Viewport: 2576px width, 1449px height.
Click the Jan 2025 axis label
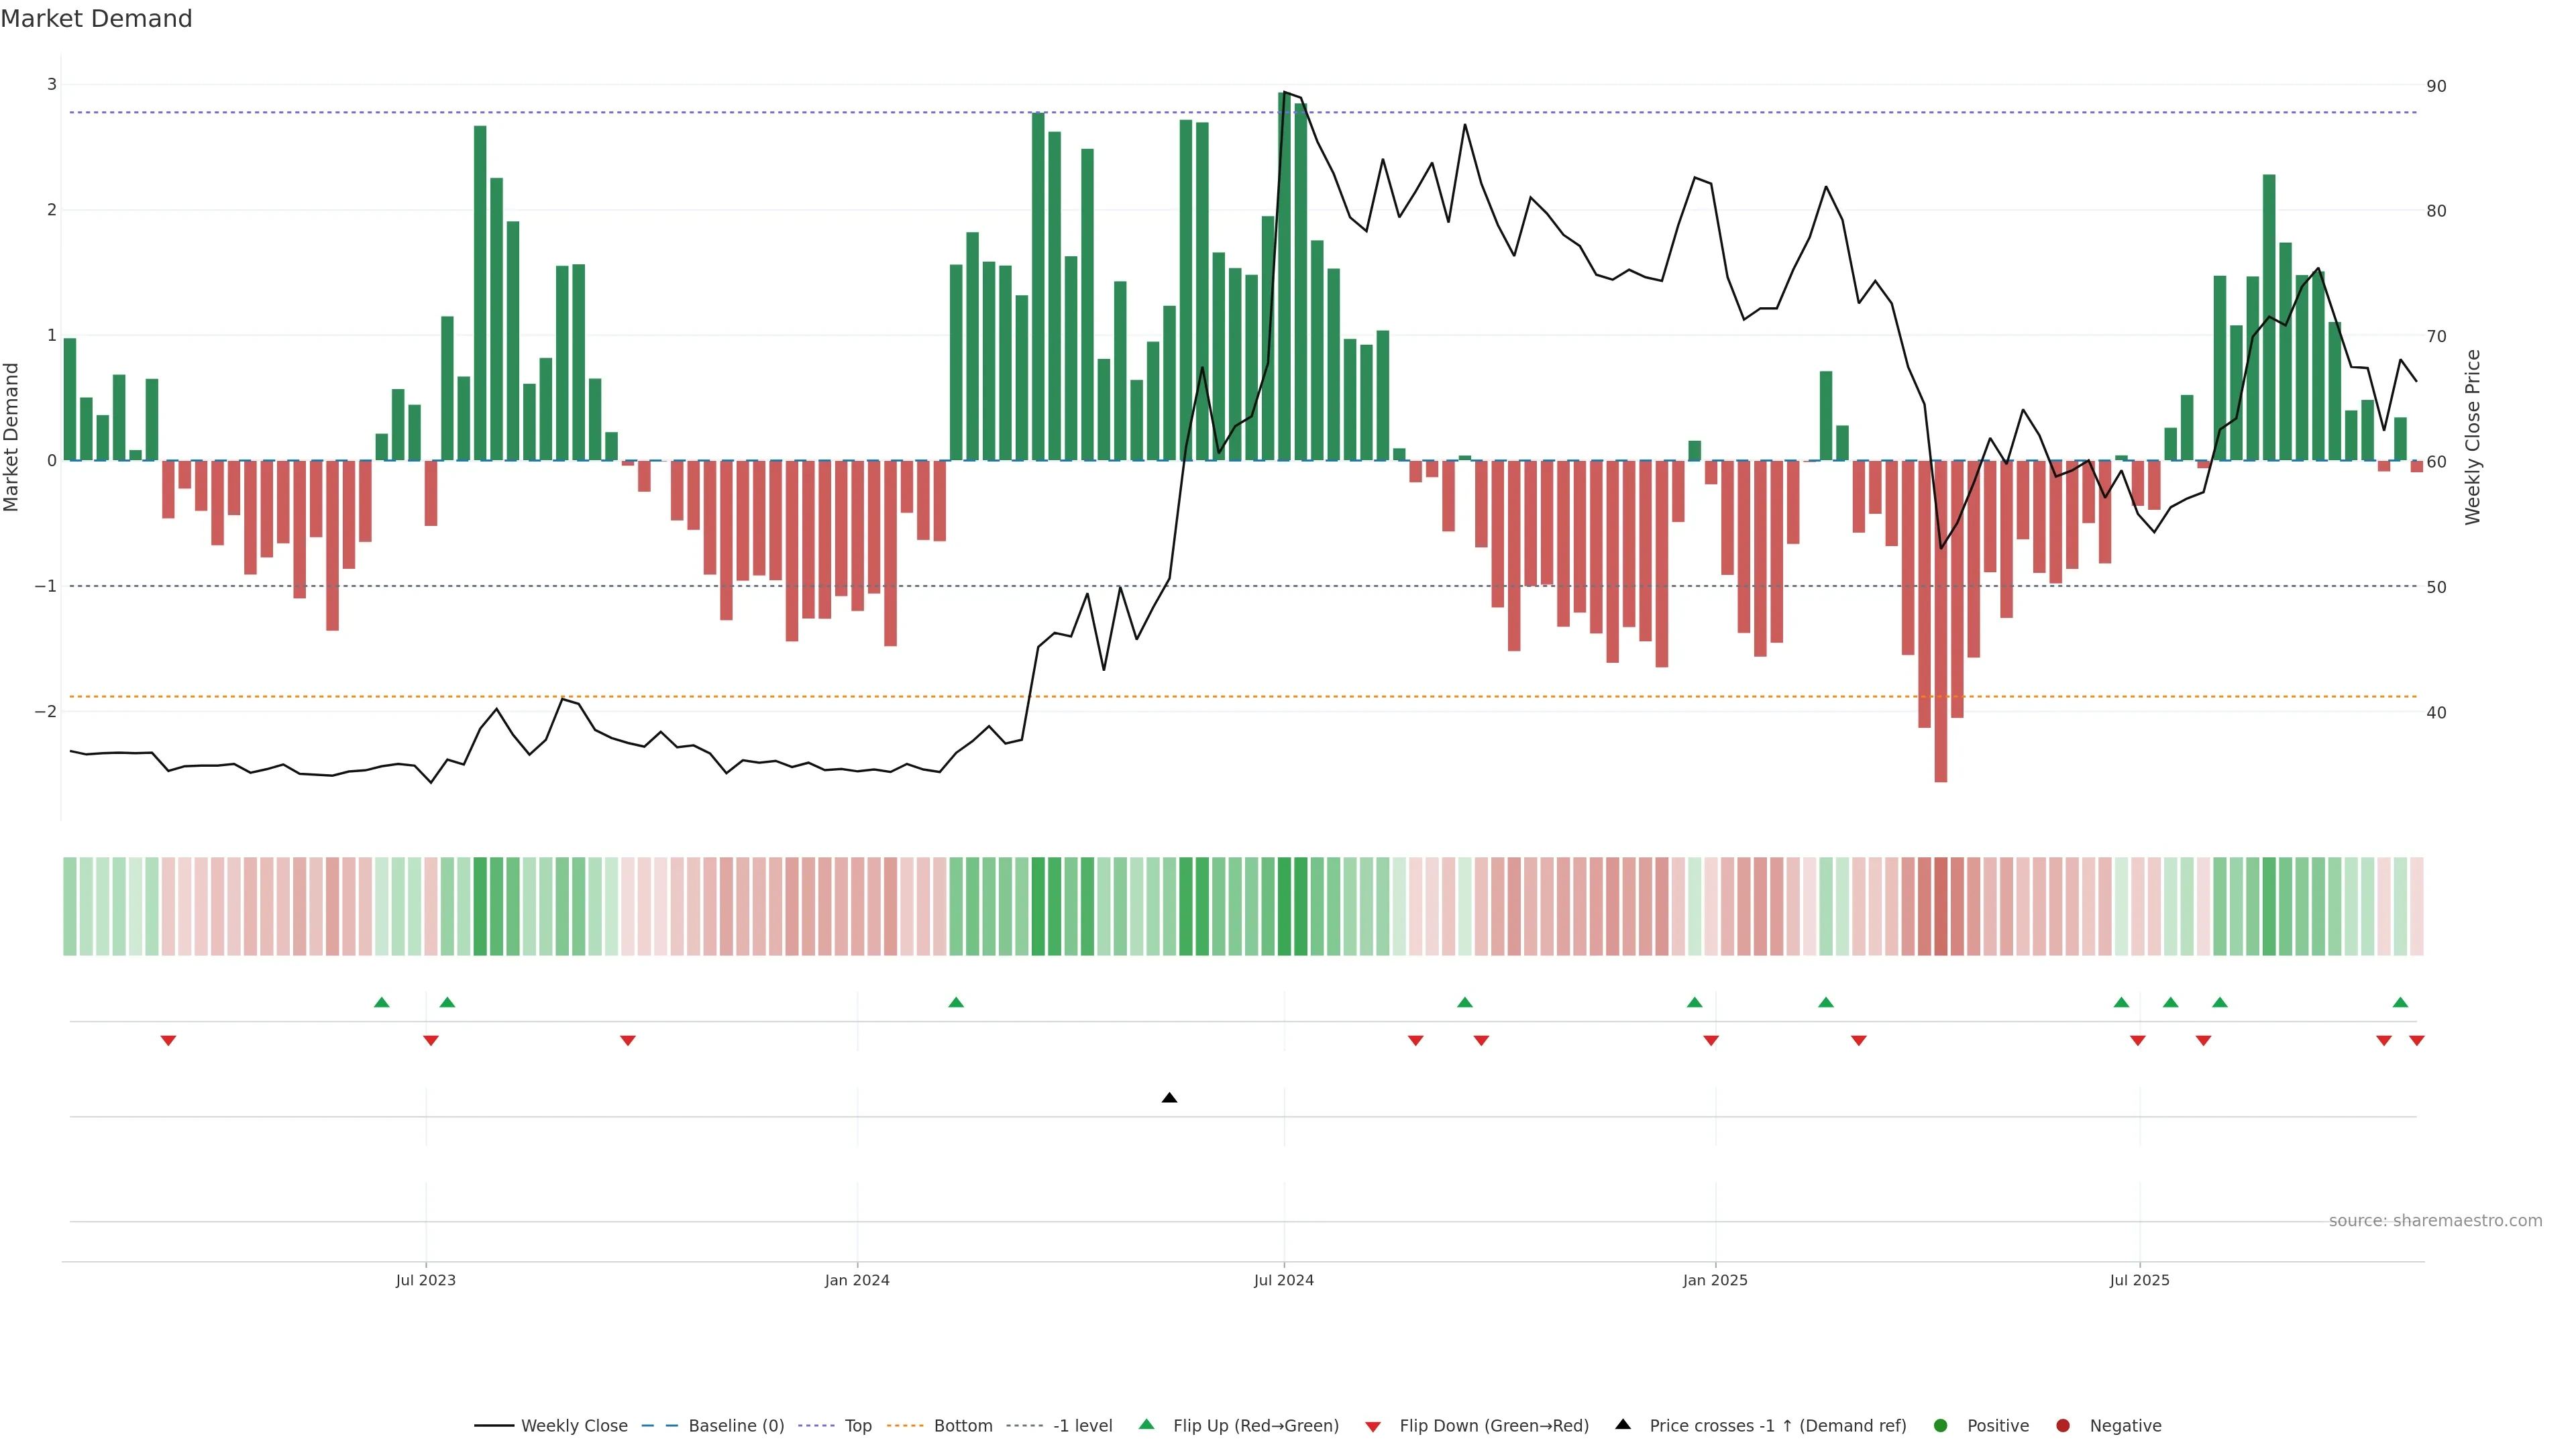1715,1280
